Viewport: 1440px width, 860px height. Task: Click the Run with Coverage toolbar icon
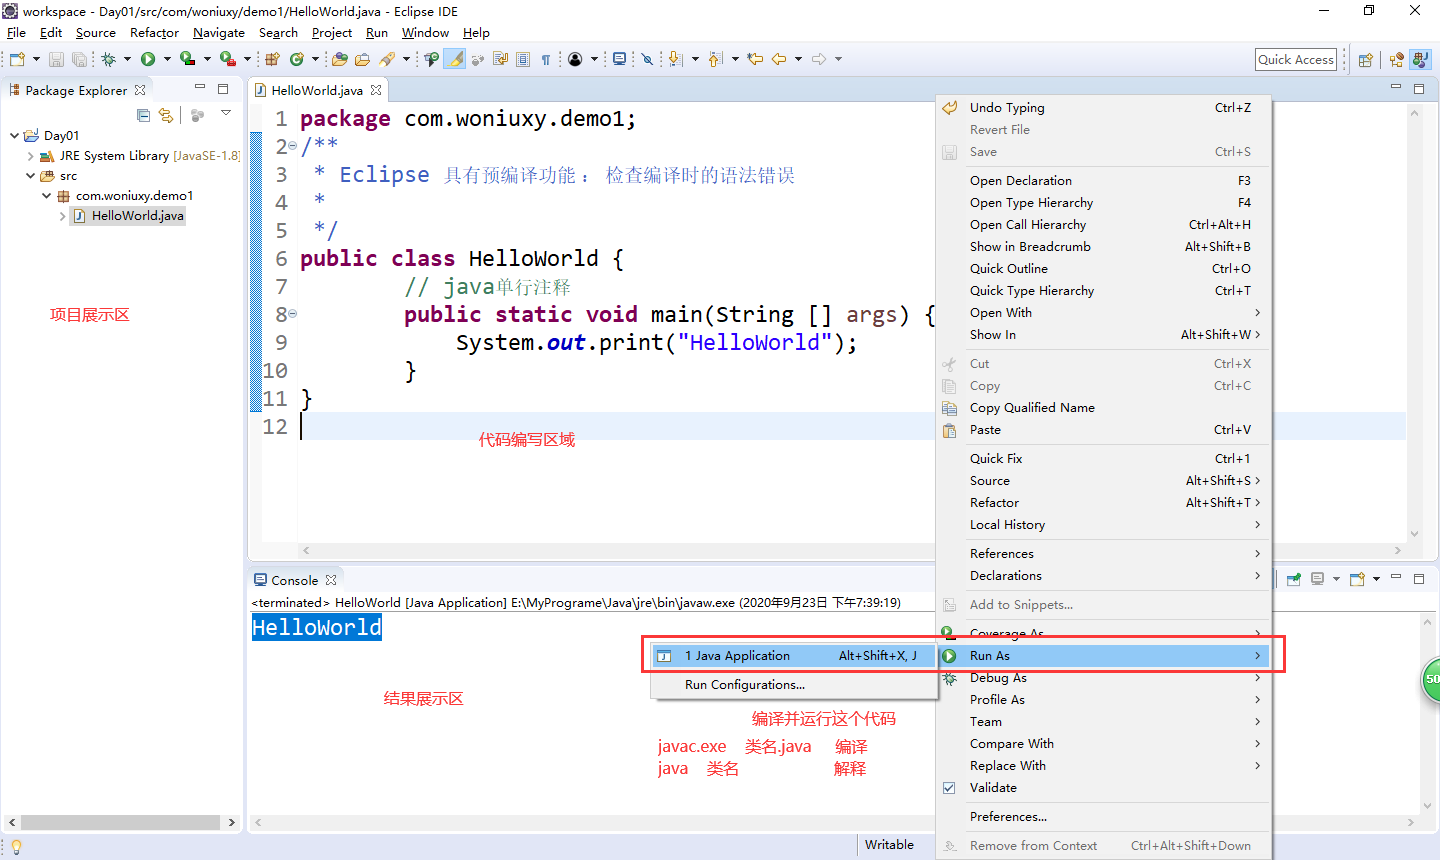click(x=187, y=59)
